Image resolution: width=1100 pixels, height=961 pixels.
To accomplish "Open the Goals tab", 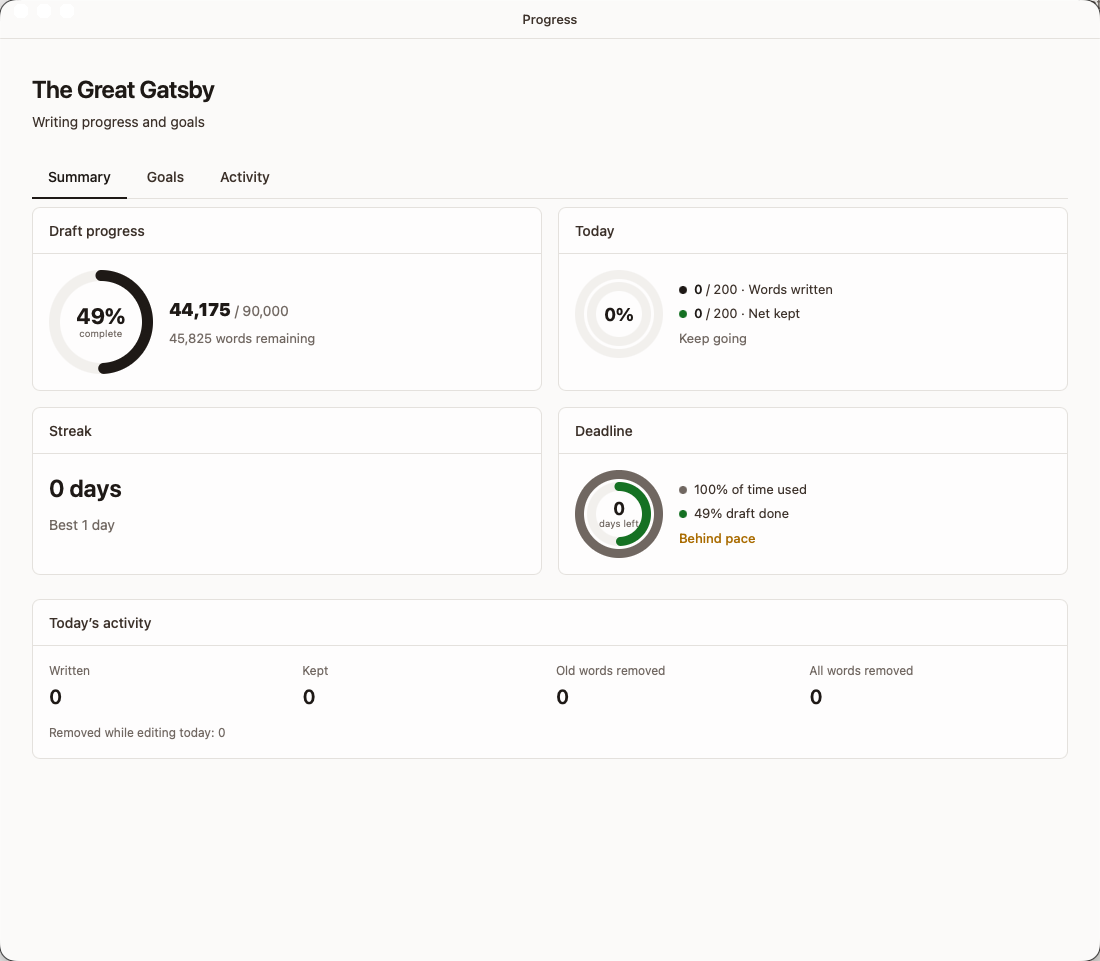I will 165,177.
